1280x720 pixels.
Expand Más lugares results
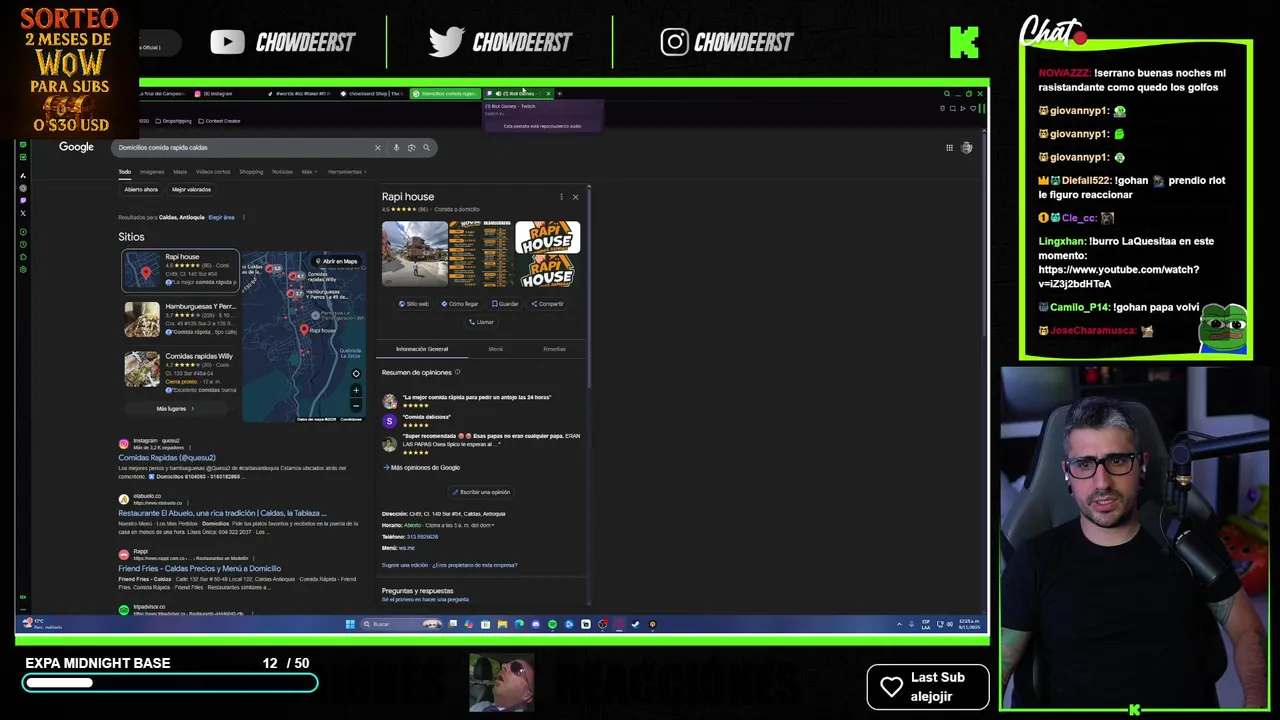[175, 409]
